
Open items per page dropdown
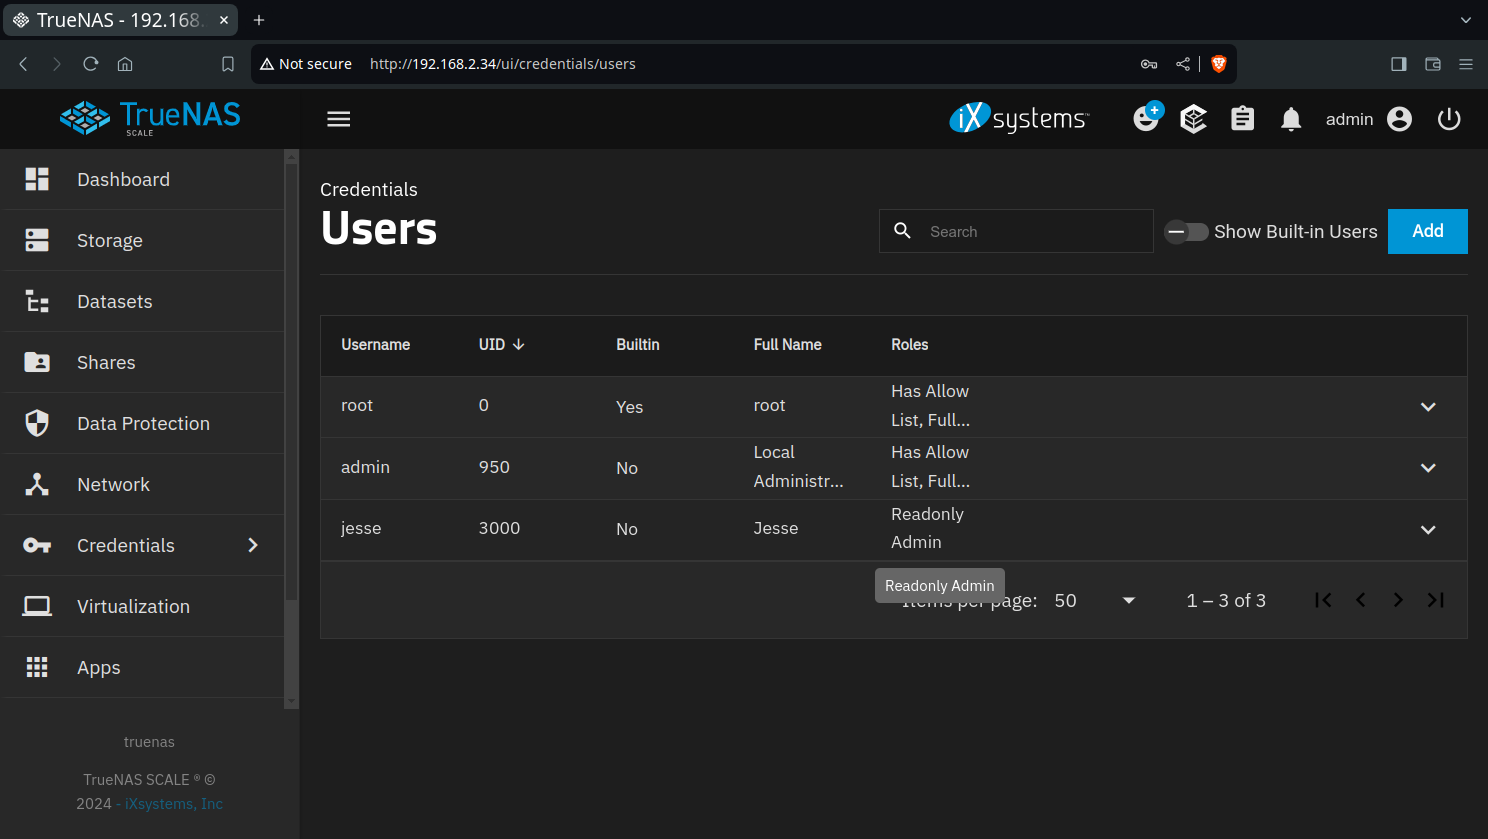1095,600
